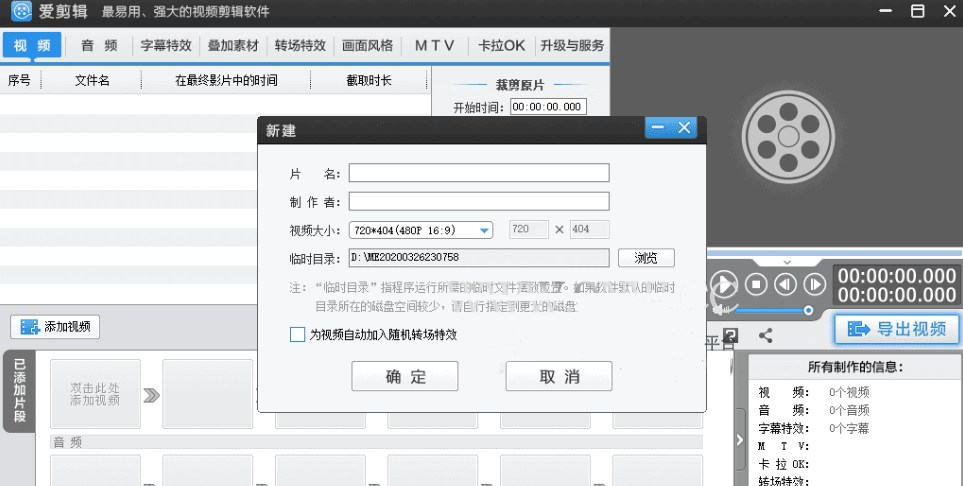This screenshot has width=963, height=486.
Task: Switch to the 音频 tab
Action: pyautogui.click(x=100, y=45)
